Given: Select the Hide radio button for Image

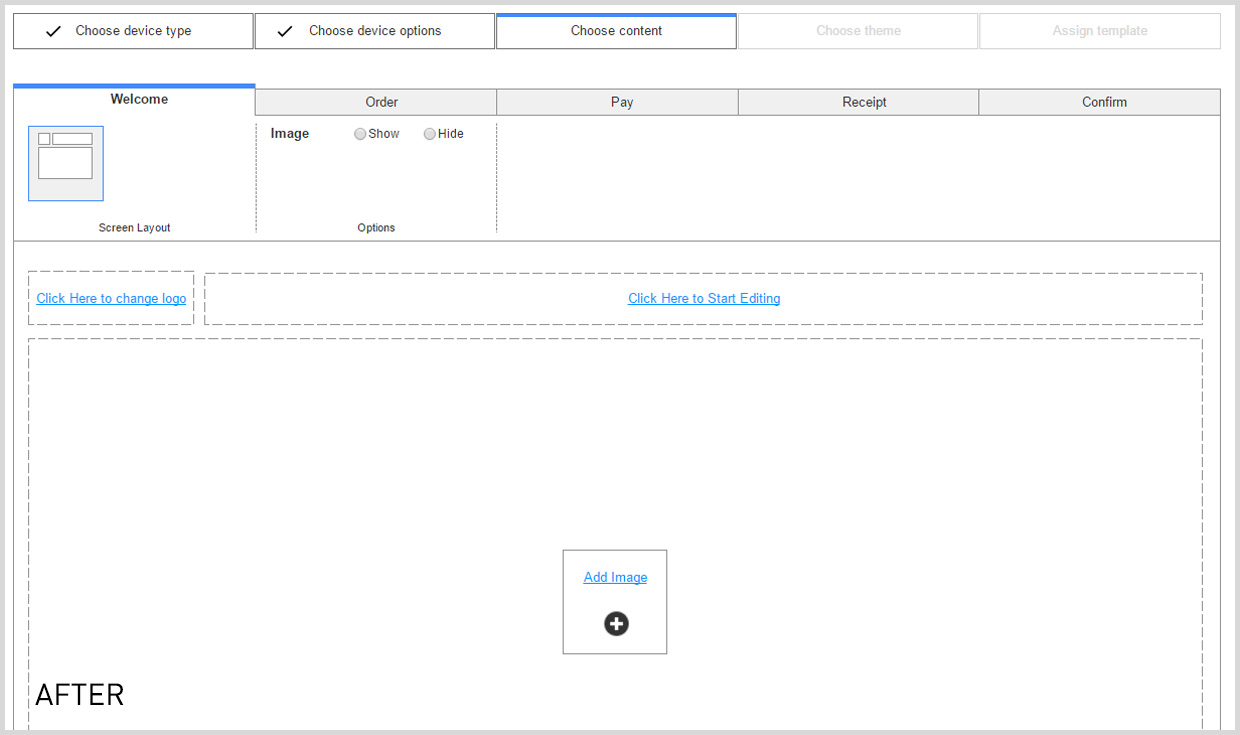Looking at the screenshot, I should (x=430, y=134).
